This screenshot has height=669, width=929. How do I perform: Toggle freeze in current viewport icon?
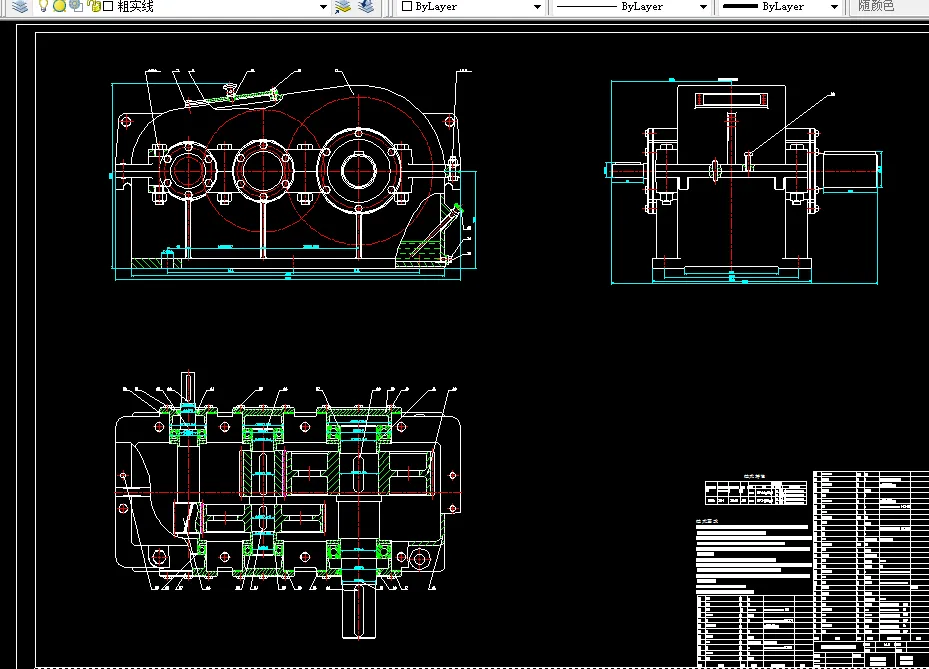[x=76, y=7]
